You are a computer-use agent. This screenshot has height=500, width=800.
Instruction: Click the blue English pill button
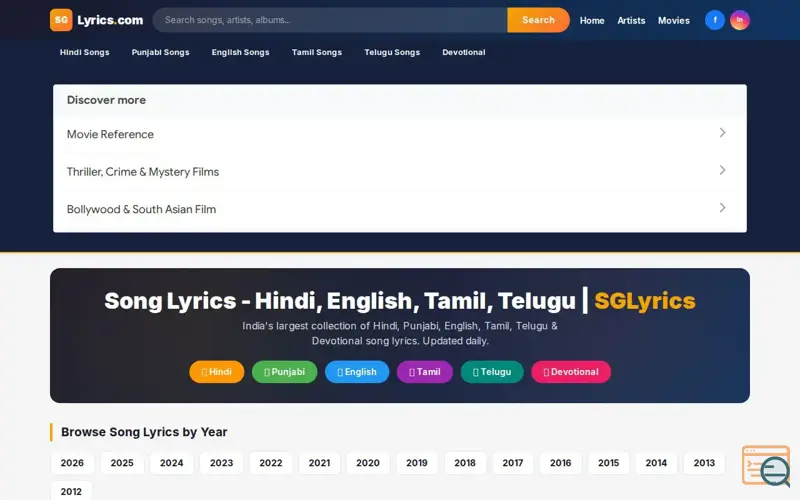[357, 372]
